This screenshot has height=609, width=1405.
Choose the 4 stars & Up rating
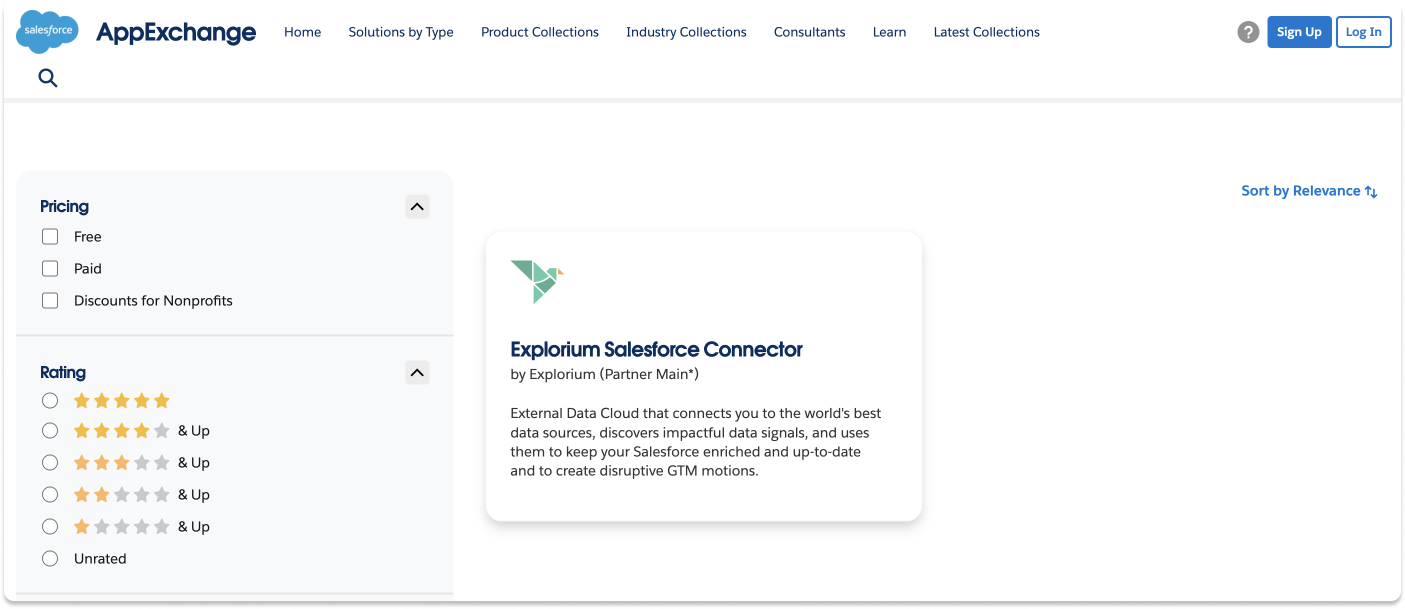tap(50, 430)
